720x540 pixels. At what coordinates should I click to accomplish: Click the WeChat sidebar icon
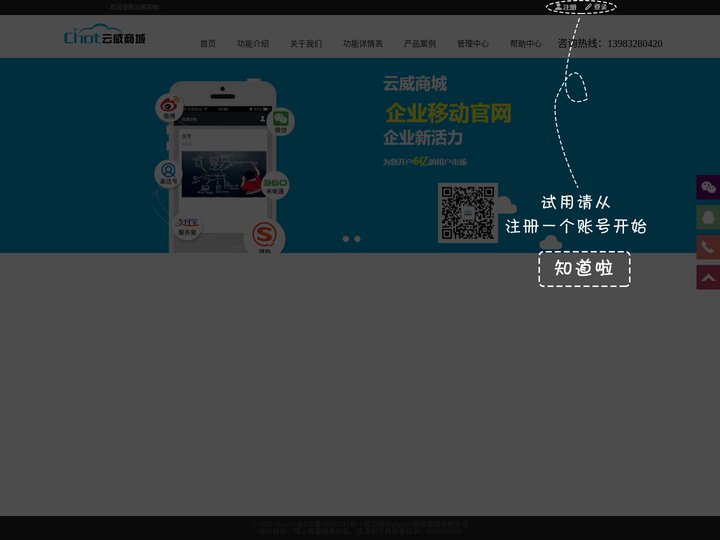(x=708, y=187)
